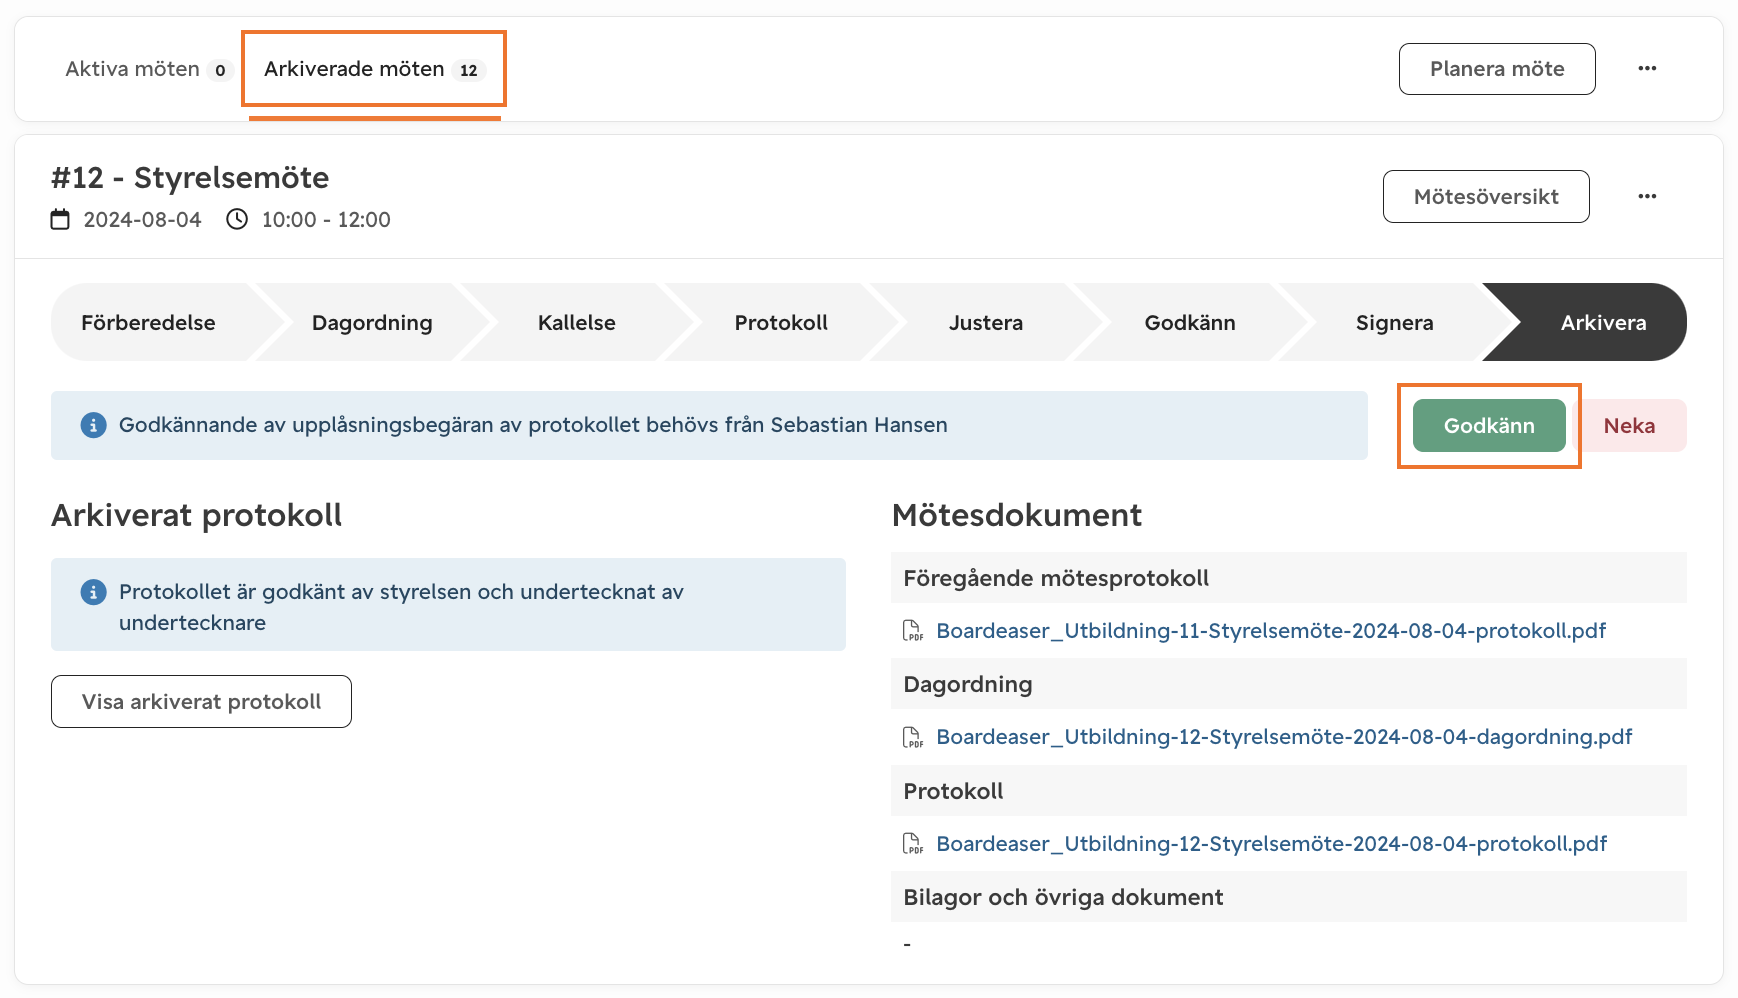
Task: Open Boardeaser_Utbildning-12 protokoll.pdf link
Action: click(x=1272, y=844)
